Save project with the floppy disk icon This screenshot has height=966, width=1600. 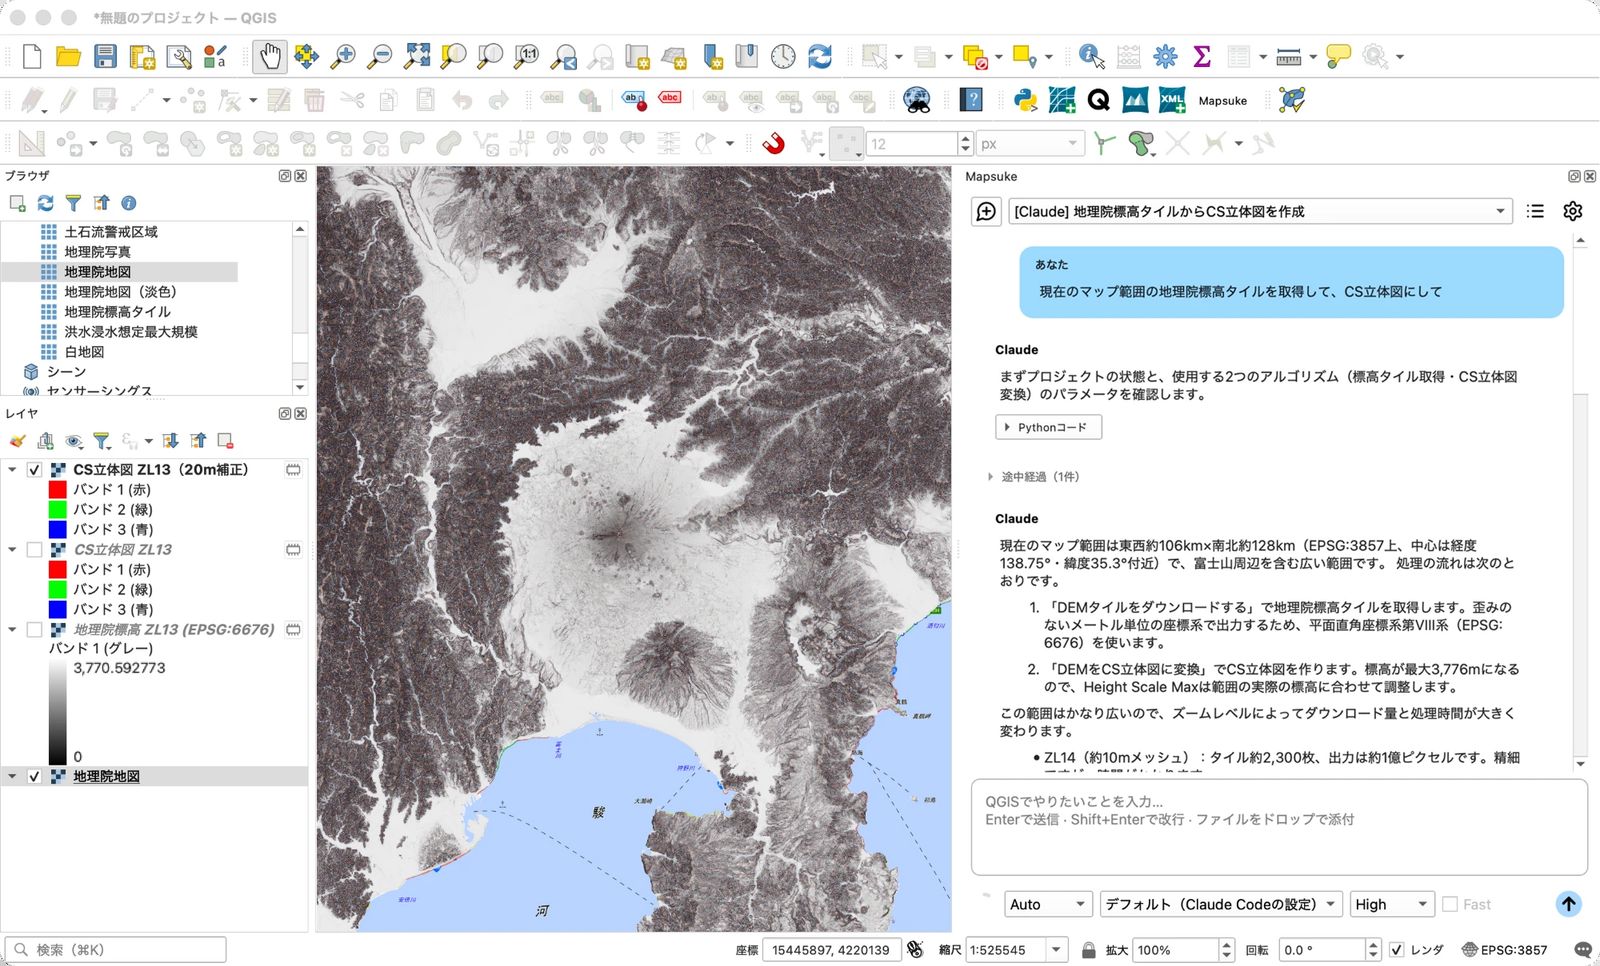click(x=105, y=56)
